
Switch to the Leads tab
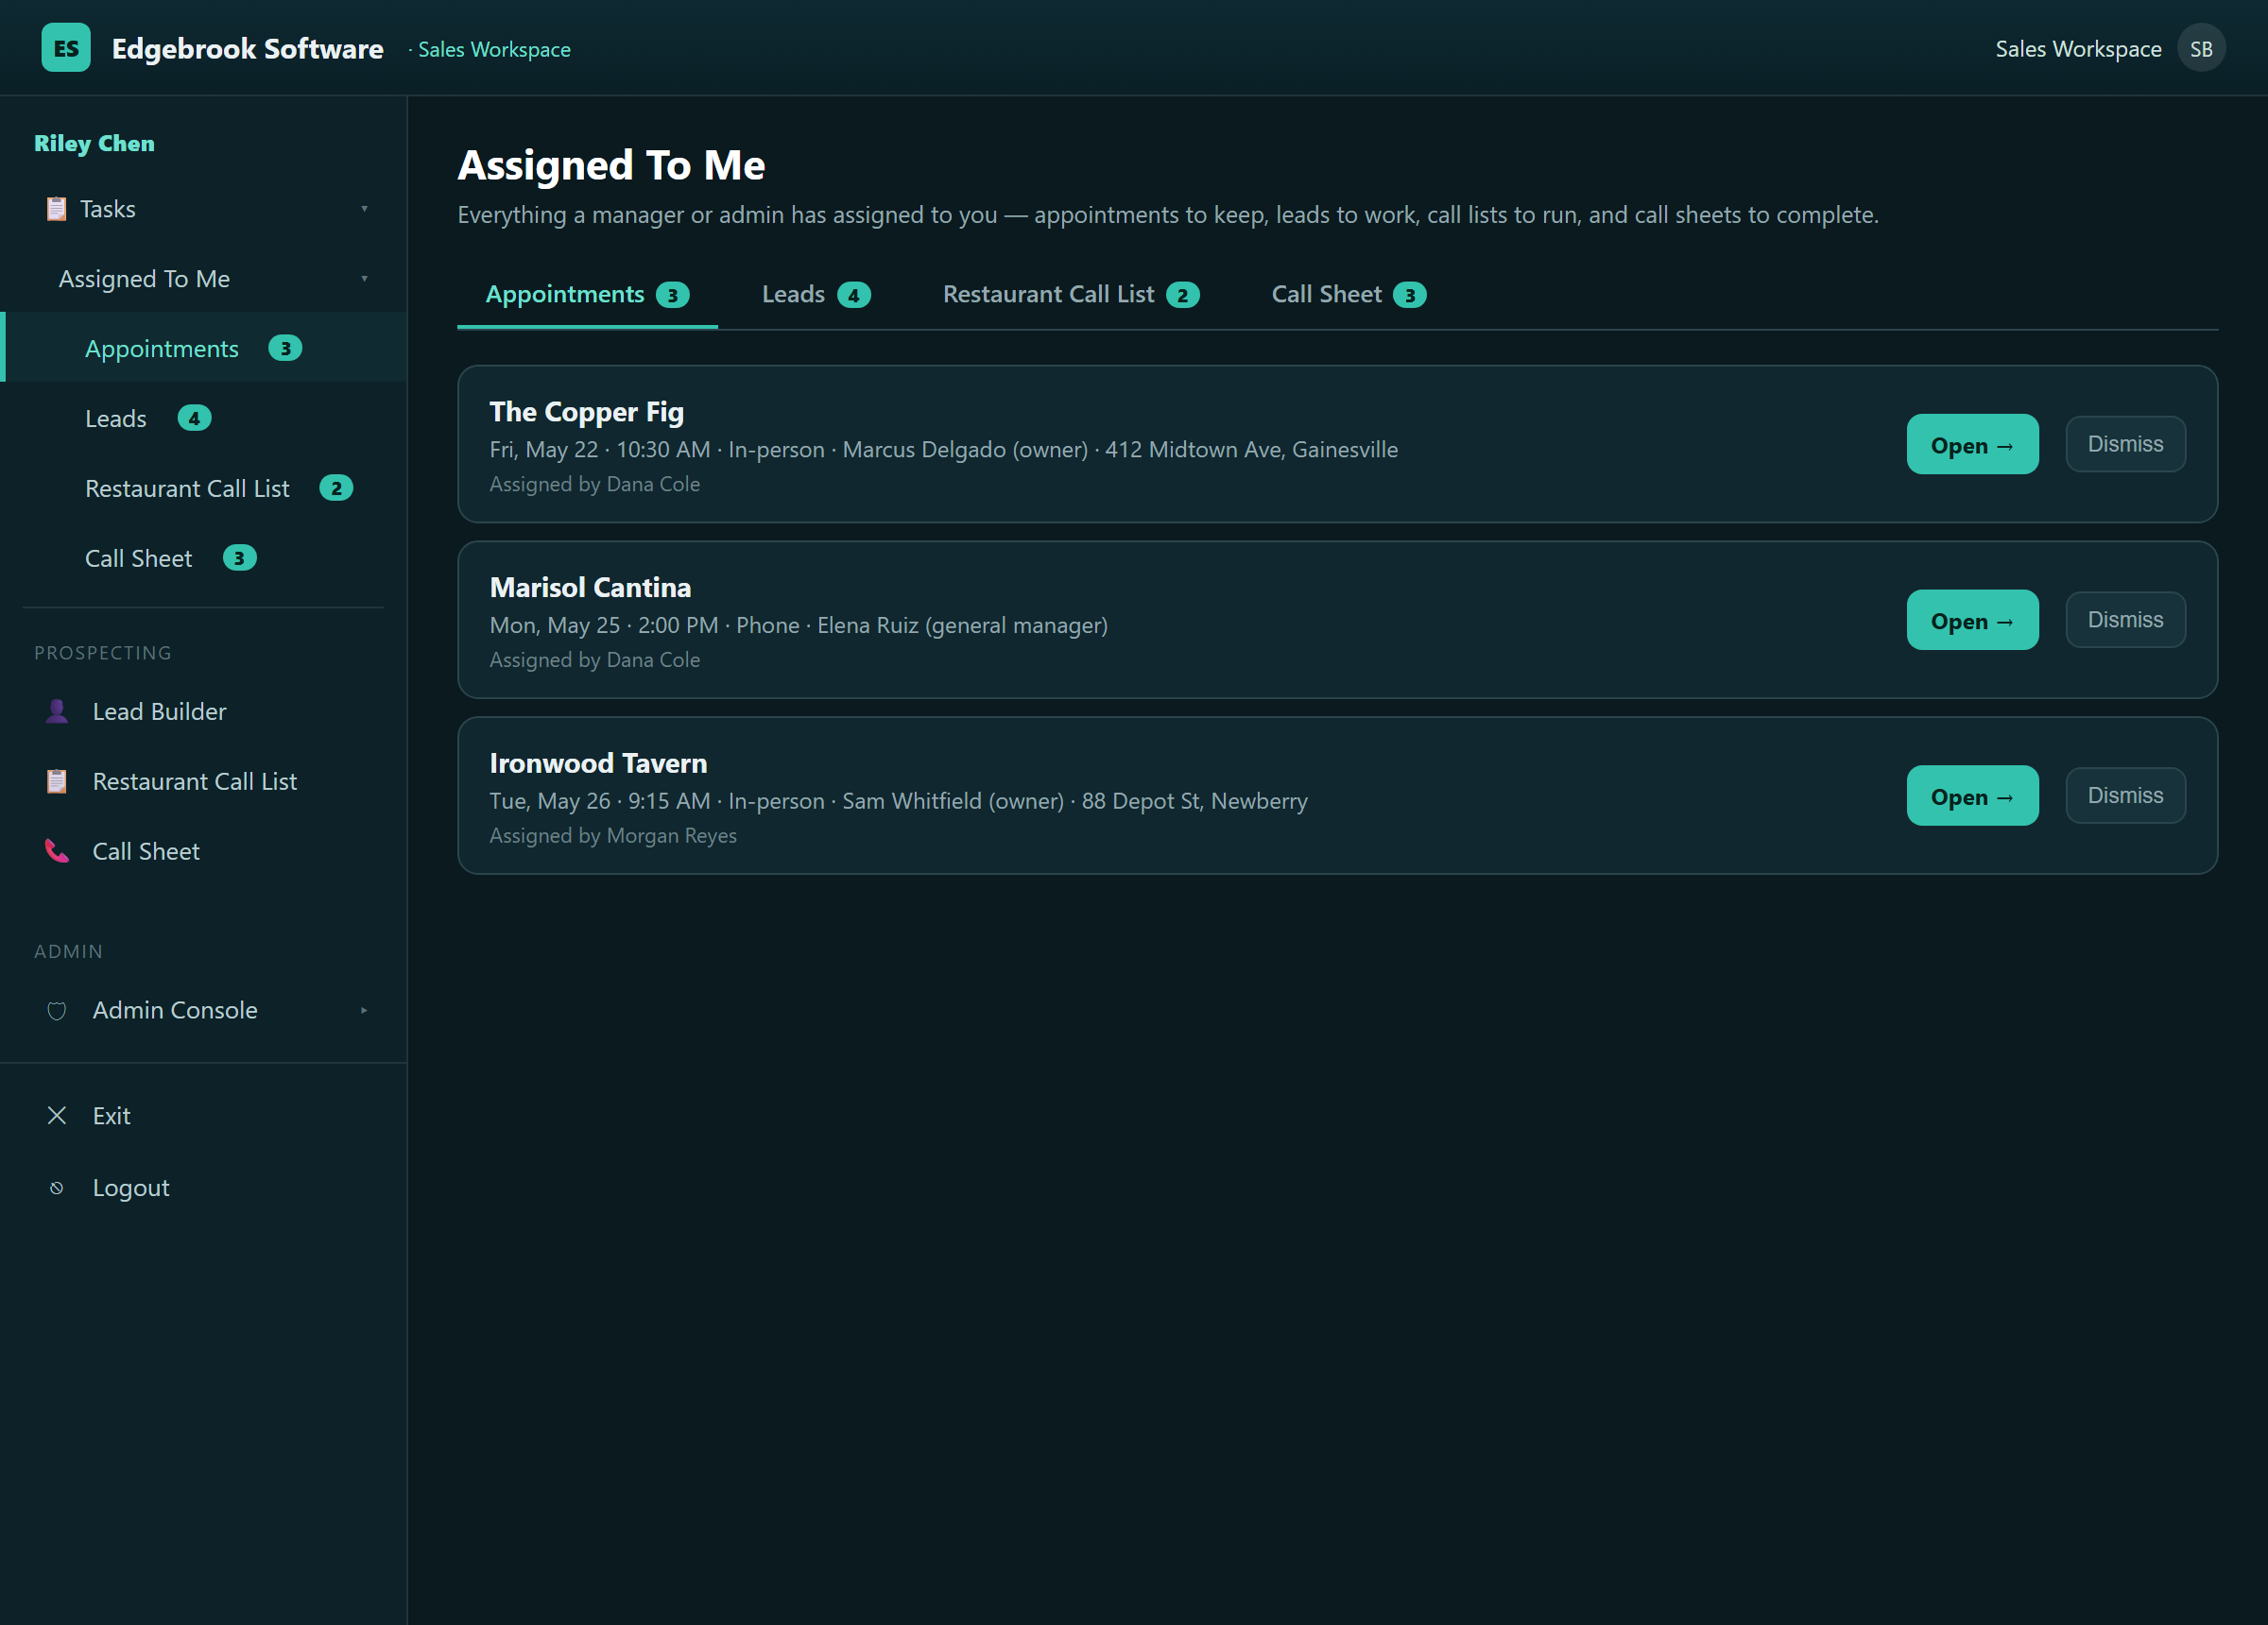click(816, 295)
